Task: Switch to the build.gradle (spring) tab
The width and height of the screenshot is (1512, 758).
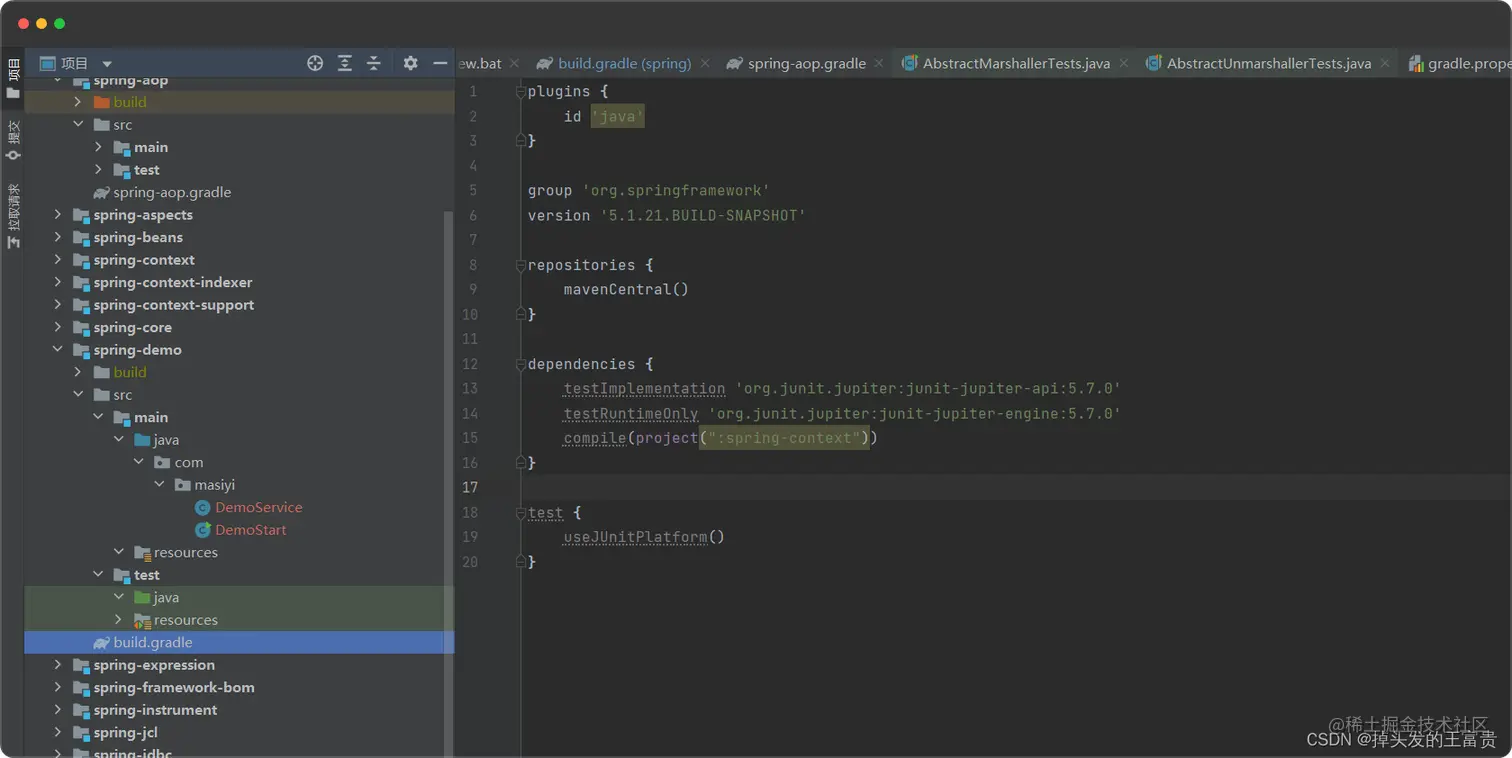Action: pos(624,63)
